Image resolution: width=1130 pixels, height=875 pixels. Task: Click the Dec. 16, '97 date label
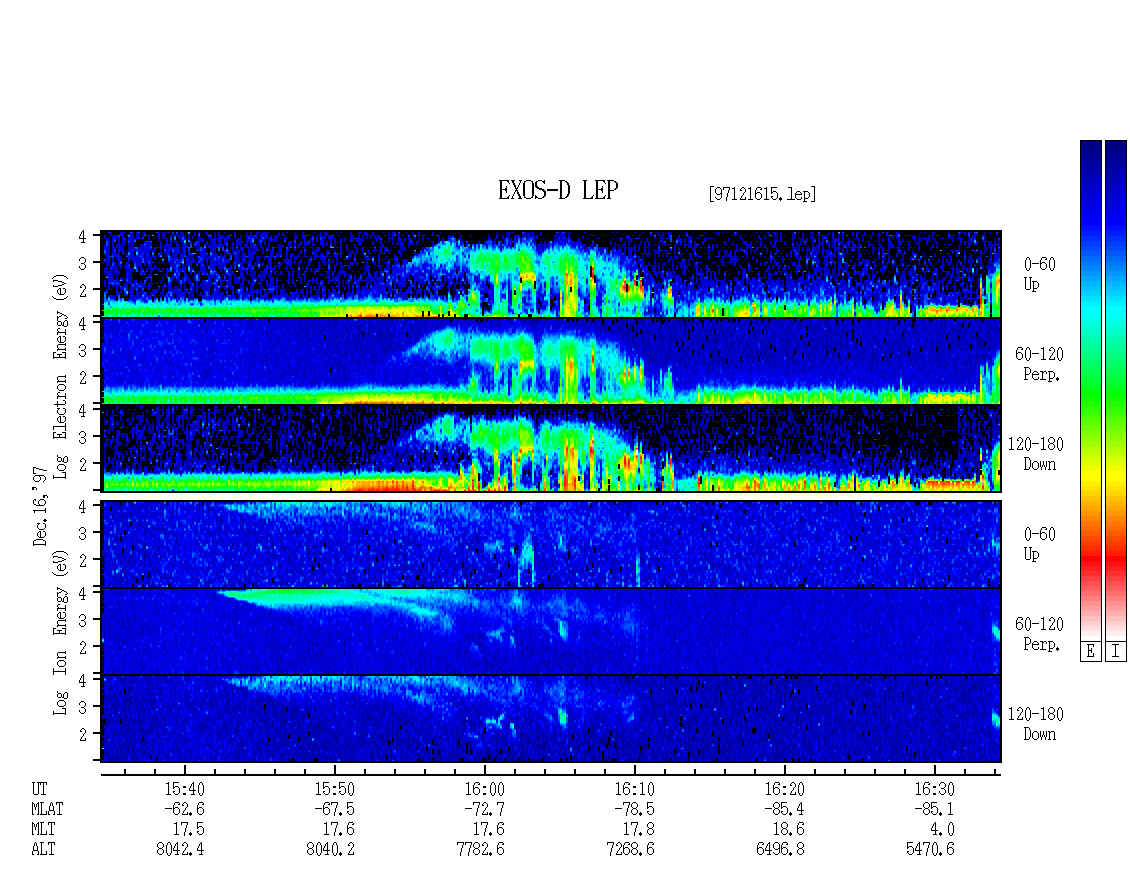(x=40, y=505)
